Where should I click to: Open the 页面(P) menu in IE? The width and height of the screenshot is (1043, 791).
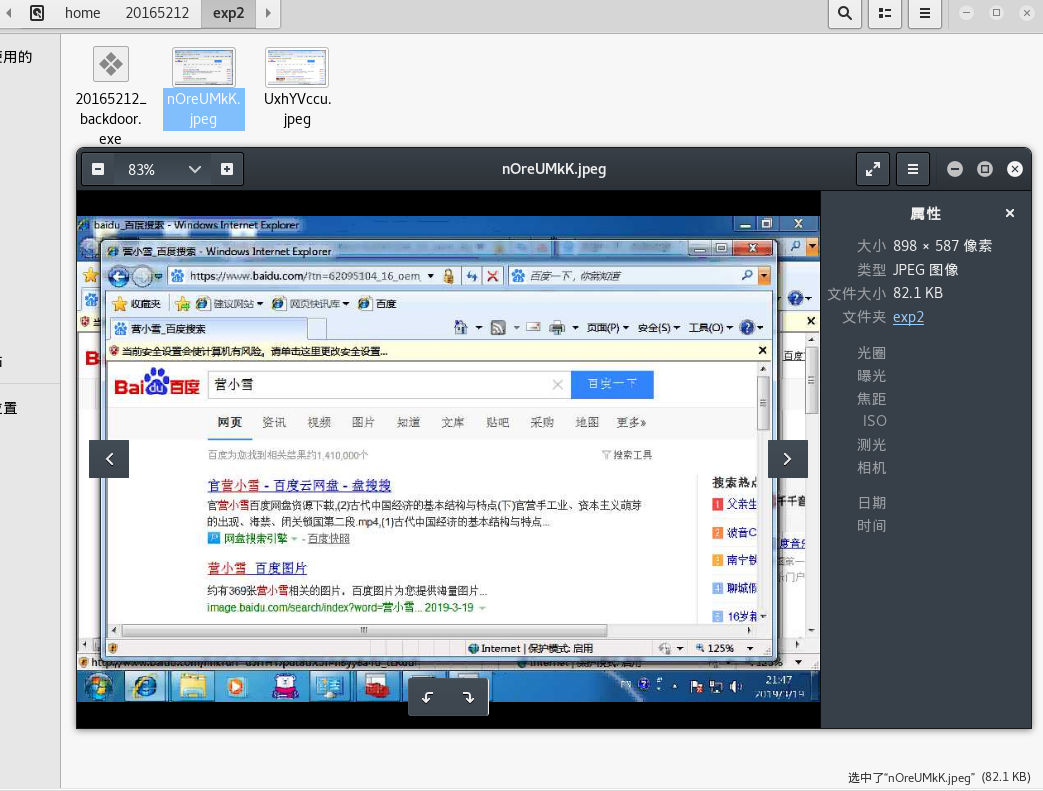(x=607, y=328)
